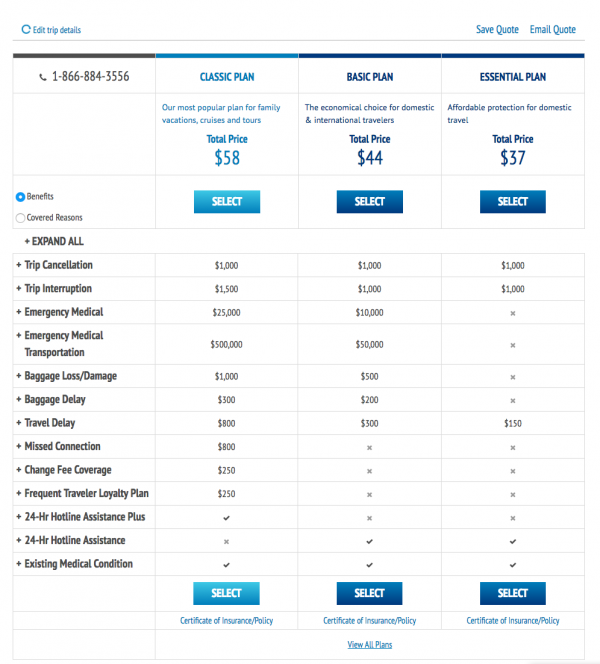Image resolution: width=600 pixels, height=664 pixels.
Task: Open Essential Plan Certificate of Insurance/Policy
Action: (x=513, y=621)
